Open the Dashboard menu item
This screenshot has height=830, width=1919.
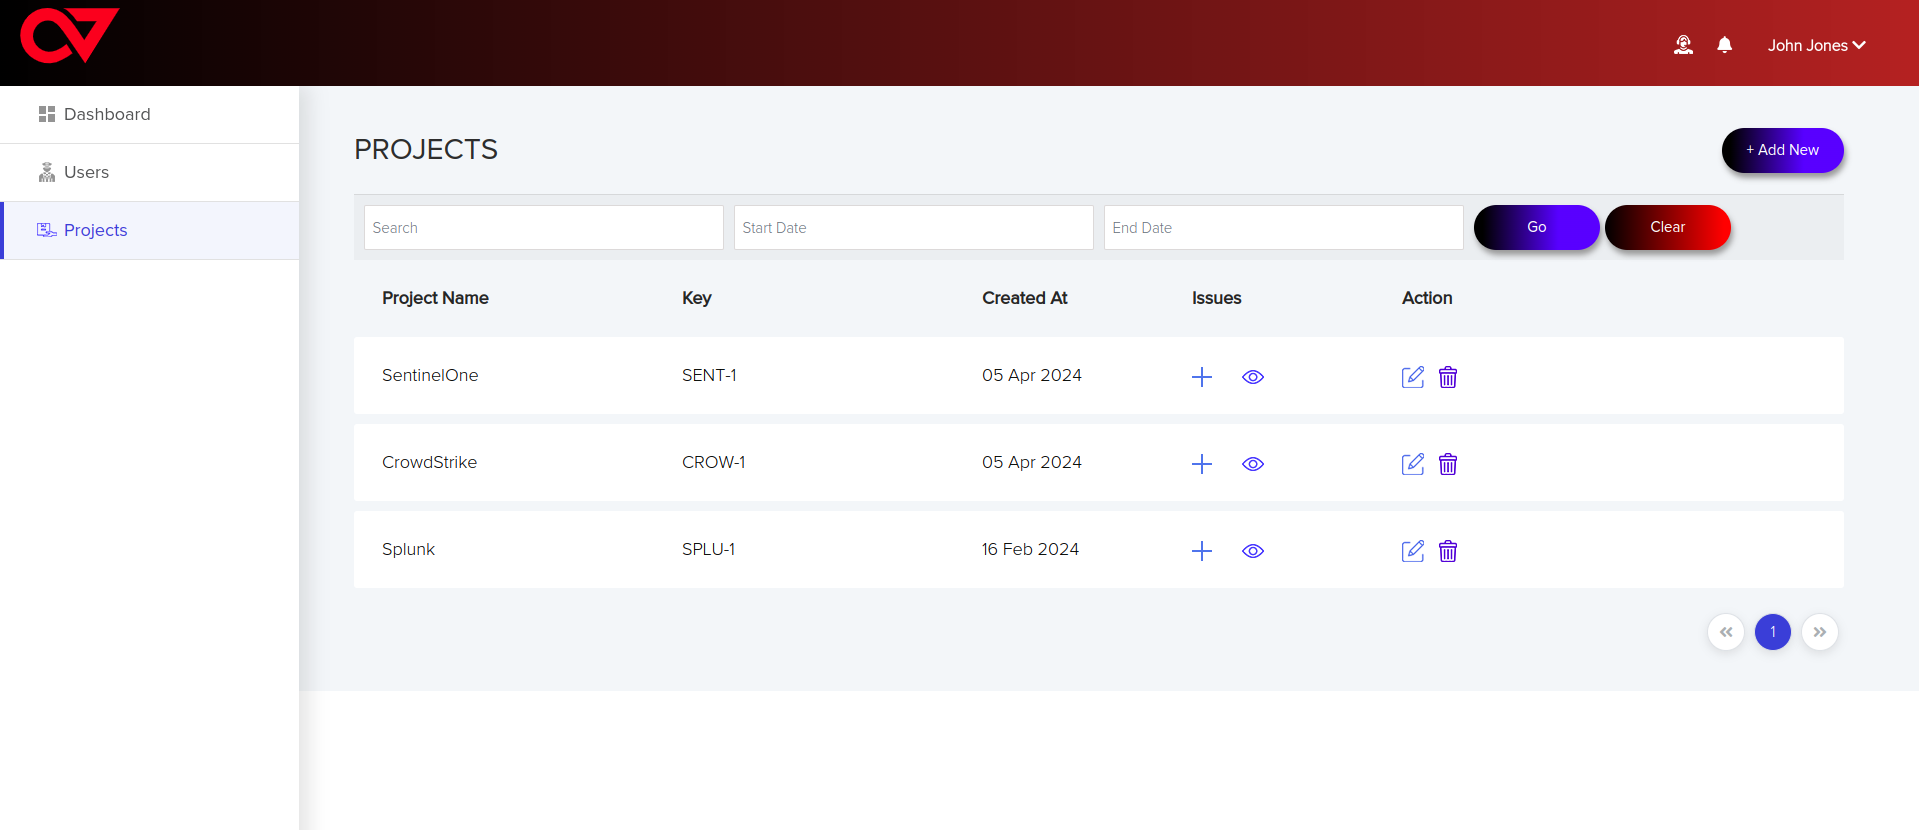point(149,114)
